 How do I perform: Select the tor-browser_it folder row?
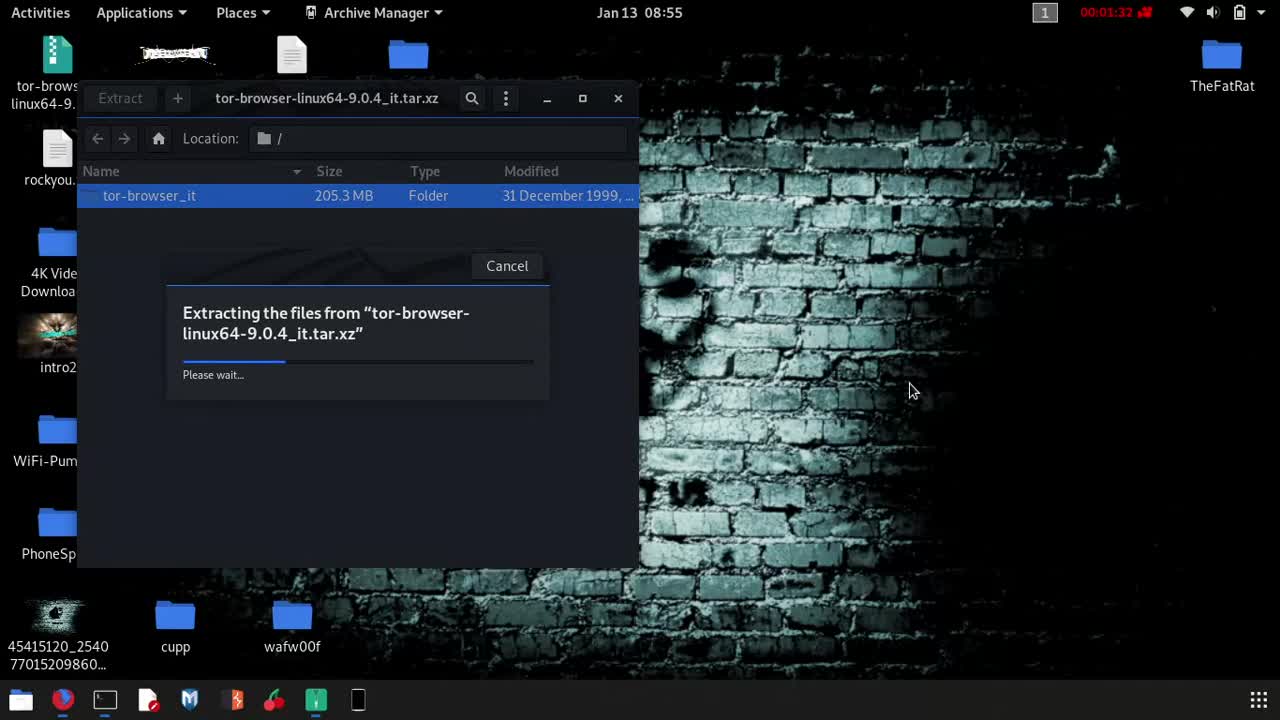357,196
